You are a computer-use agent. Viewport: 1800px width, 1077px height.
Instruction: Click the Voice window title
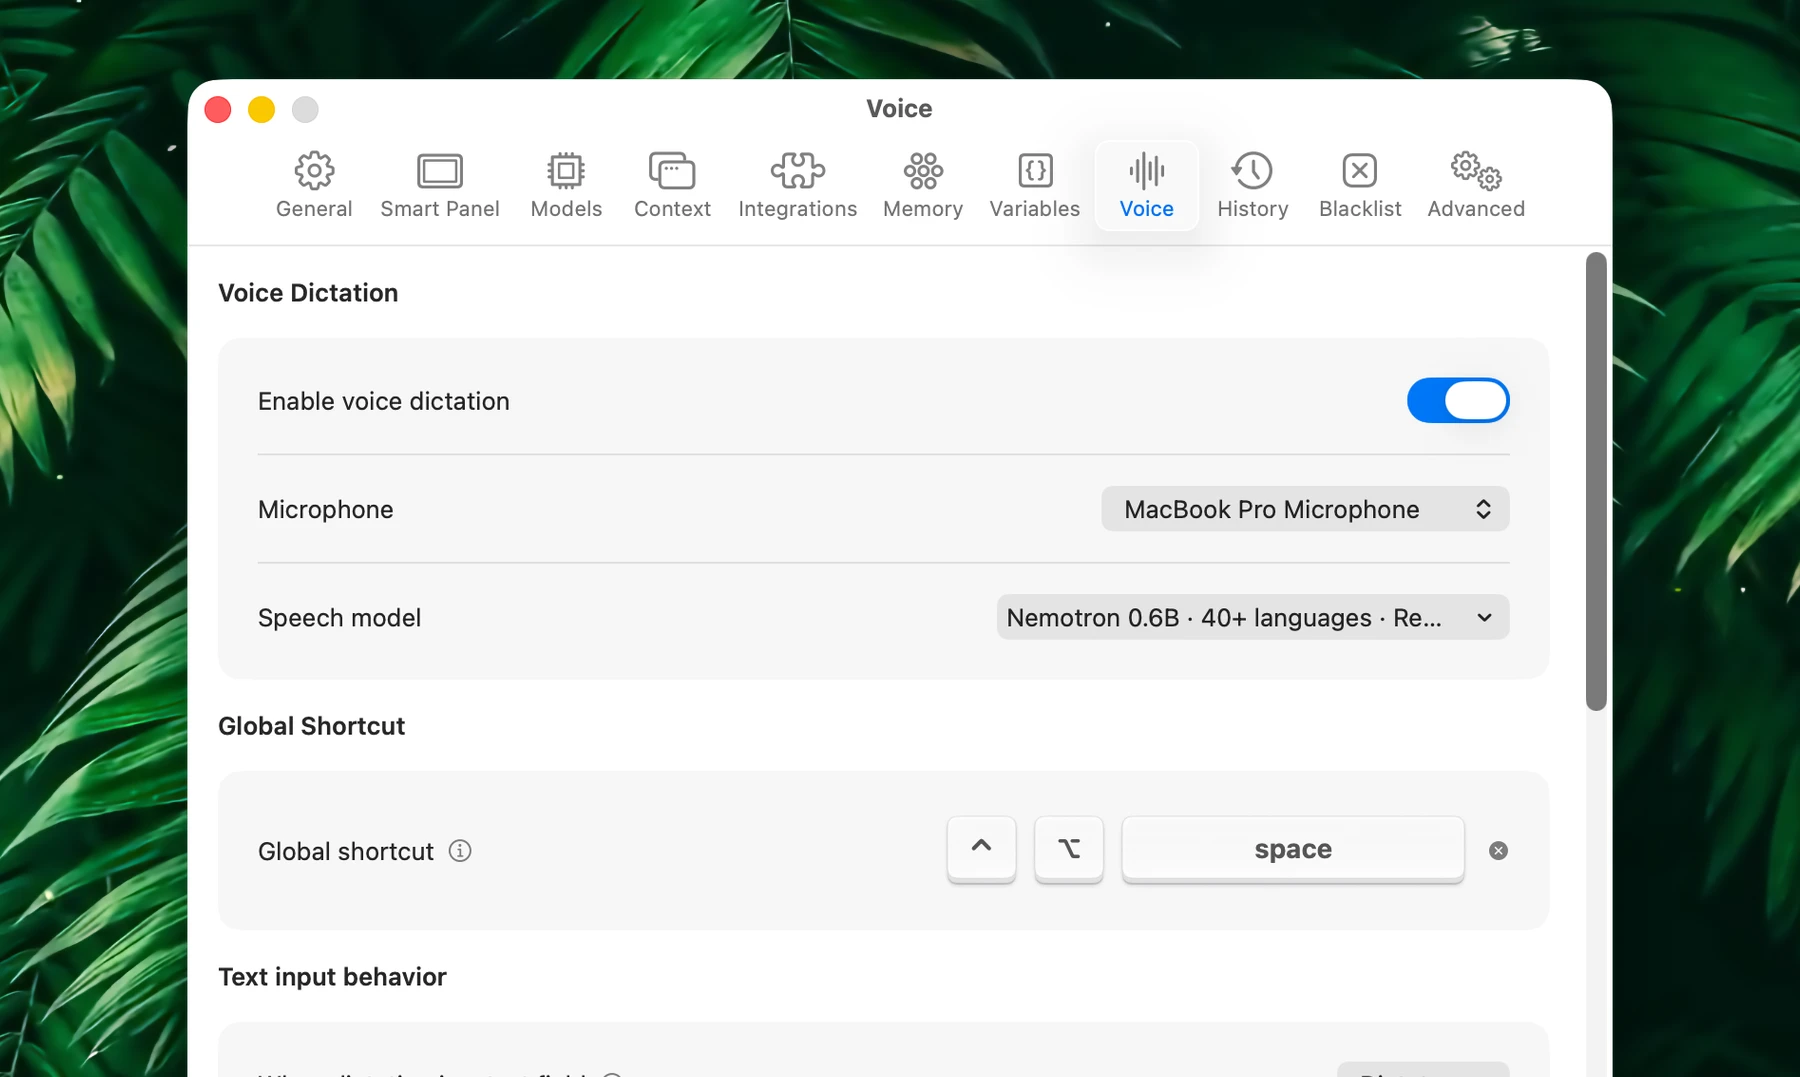899,108
